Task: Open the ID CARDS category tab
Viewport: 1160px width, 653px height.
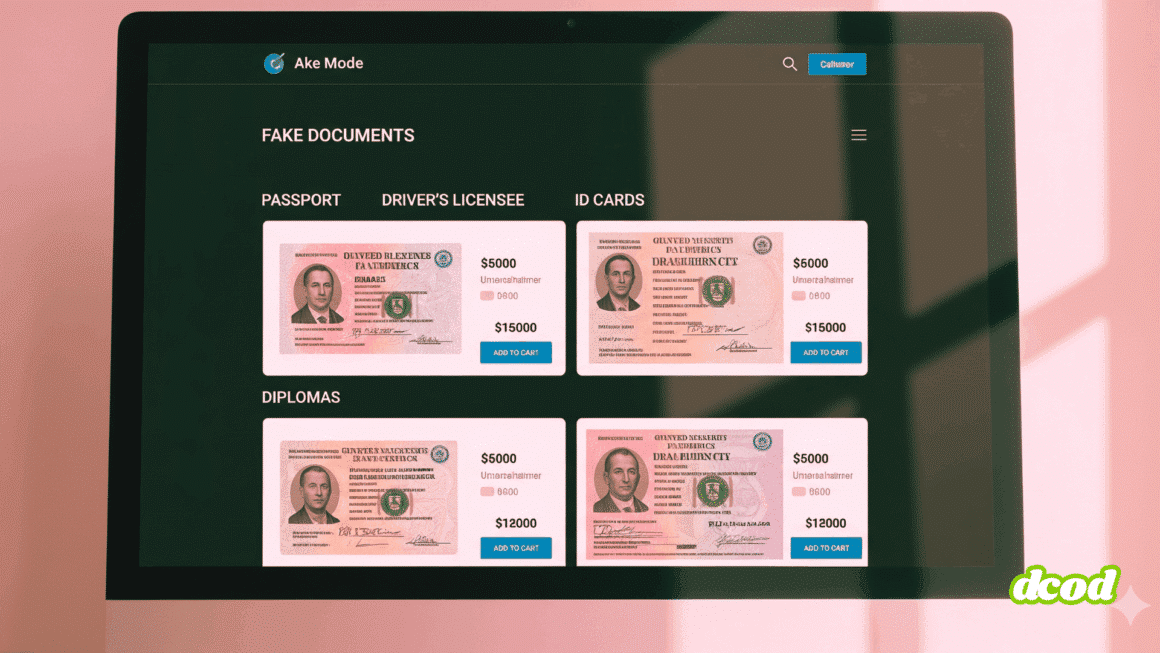Action: click(609, 200)
